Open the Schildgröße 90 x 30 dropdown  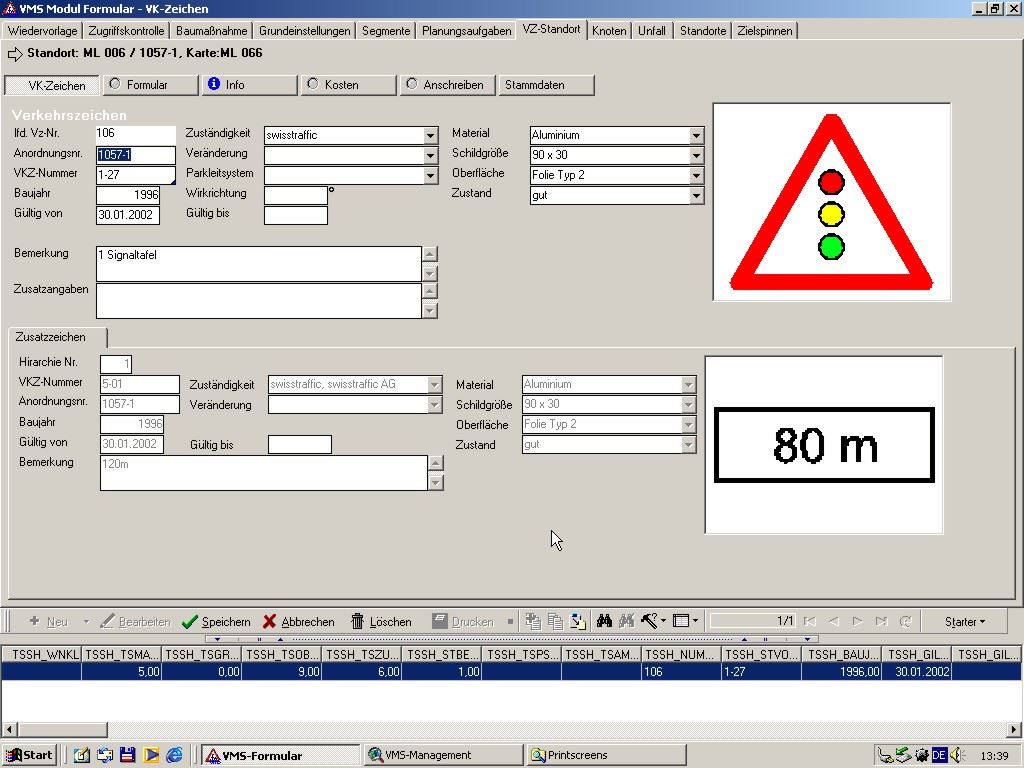tap(696, 155)
